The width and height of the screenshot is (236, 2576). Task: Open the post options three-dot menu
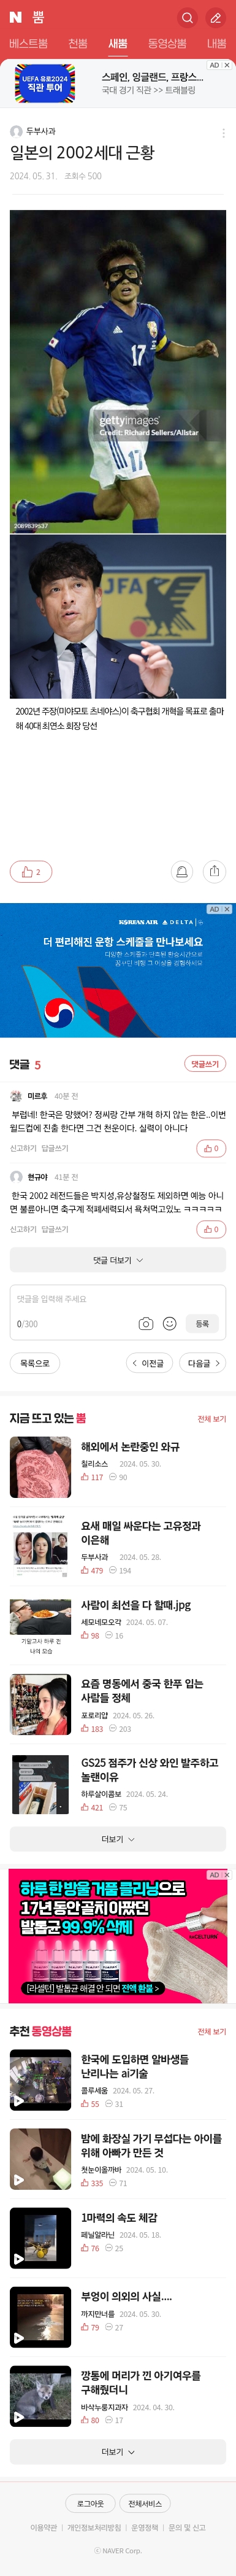coord(223,133)
